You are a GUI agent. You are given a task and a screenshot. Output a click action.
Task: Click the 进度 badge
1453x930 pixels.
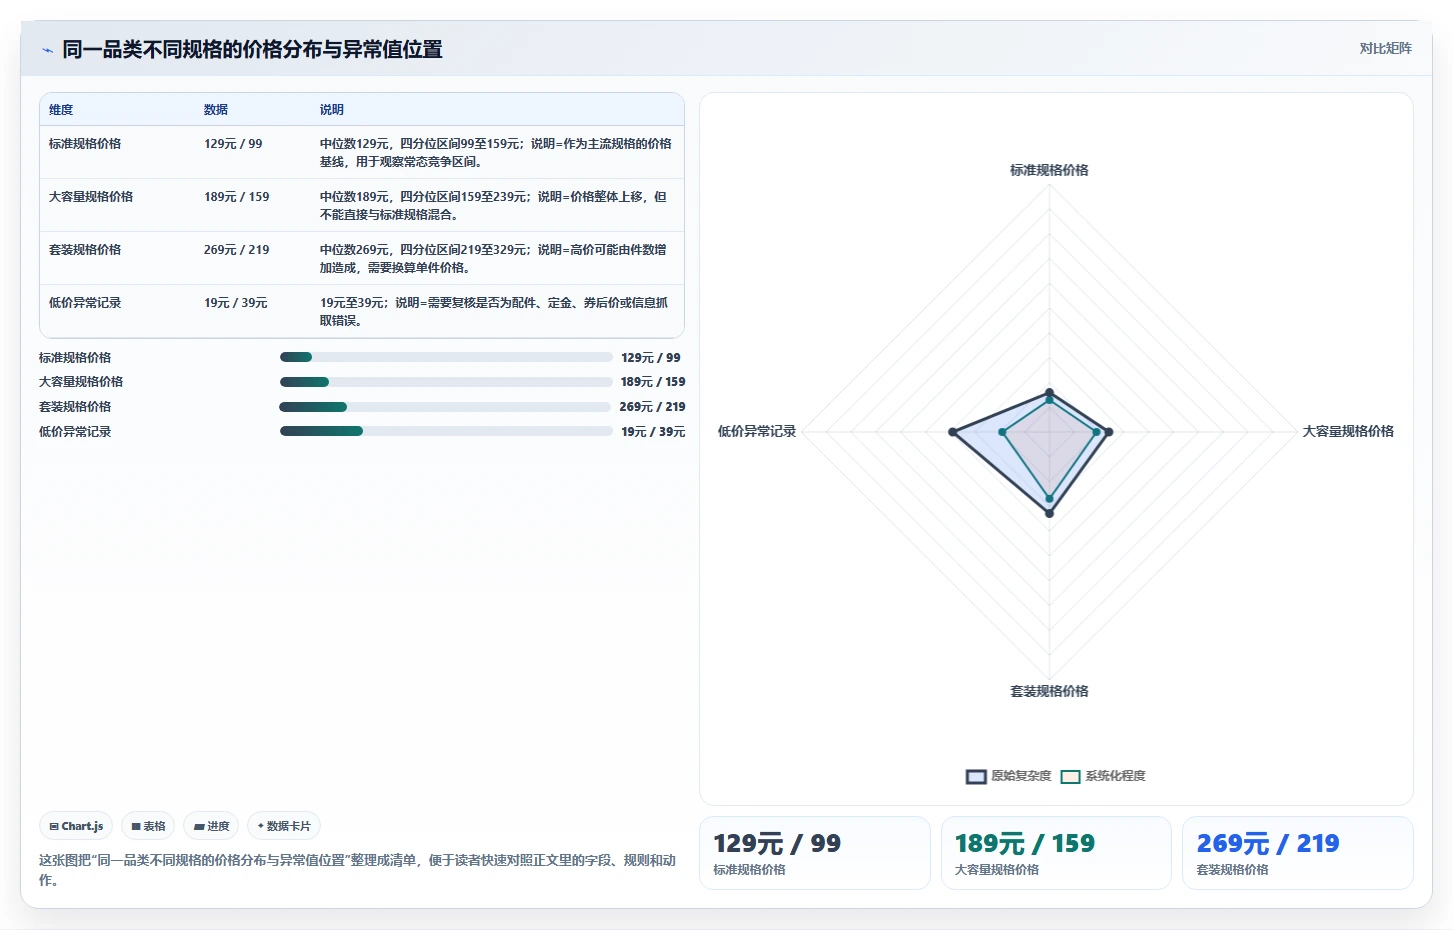point(211,826)
